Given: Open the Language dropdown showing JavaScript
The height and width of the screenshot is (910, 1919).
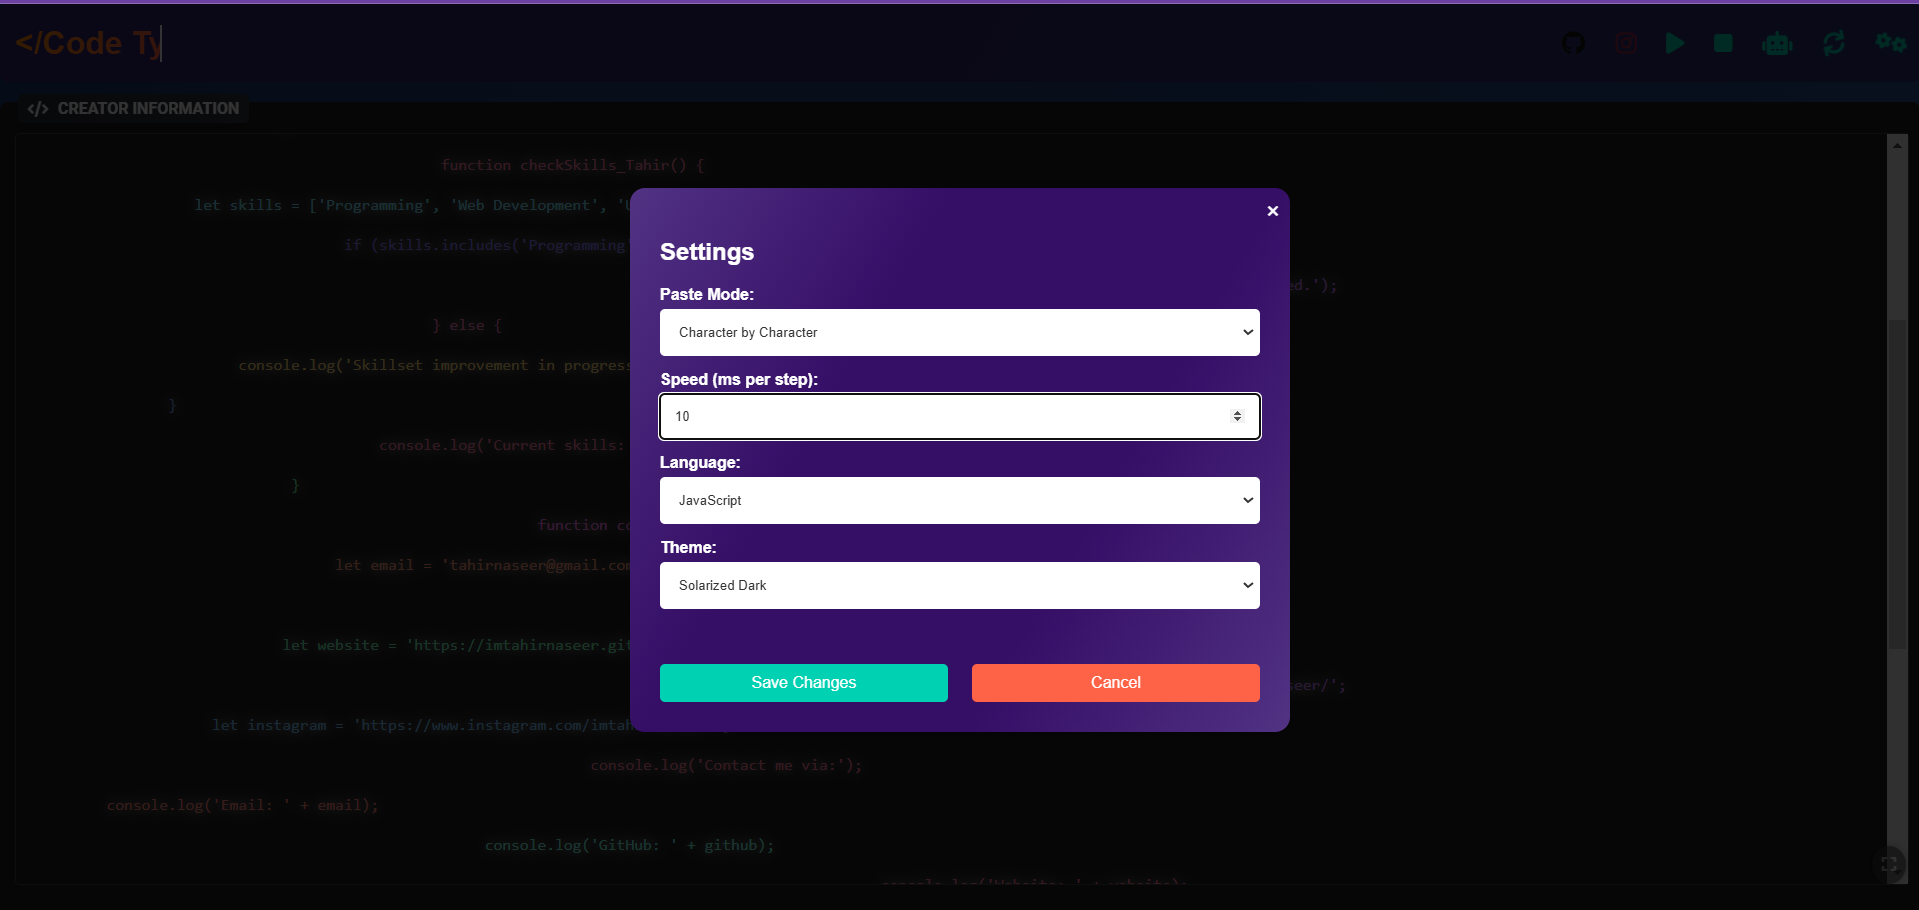Looking at the screenshot, I should click(959, 500).
